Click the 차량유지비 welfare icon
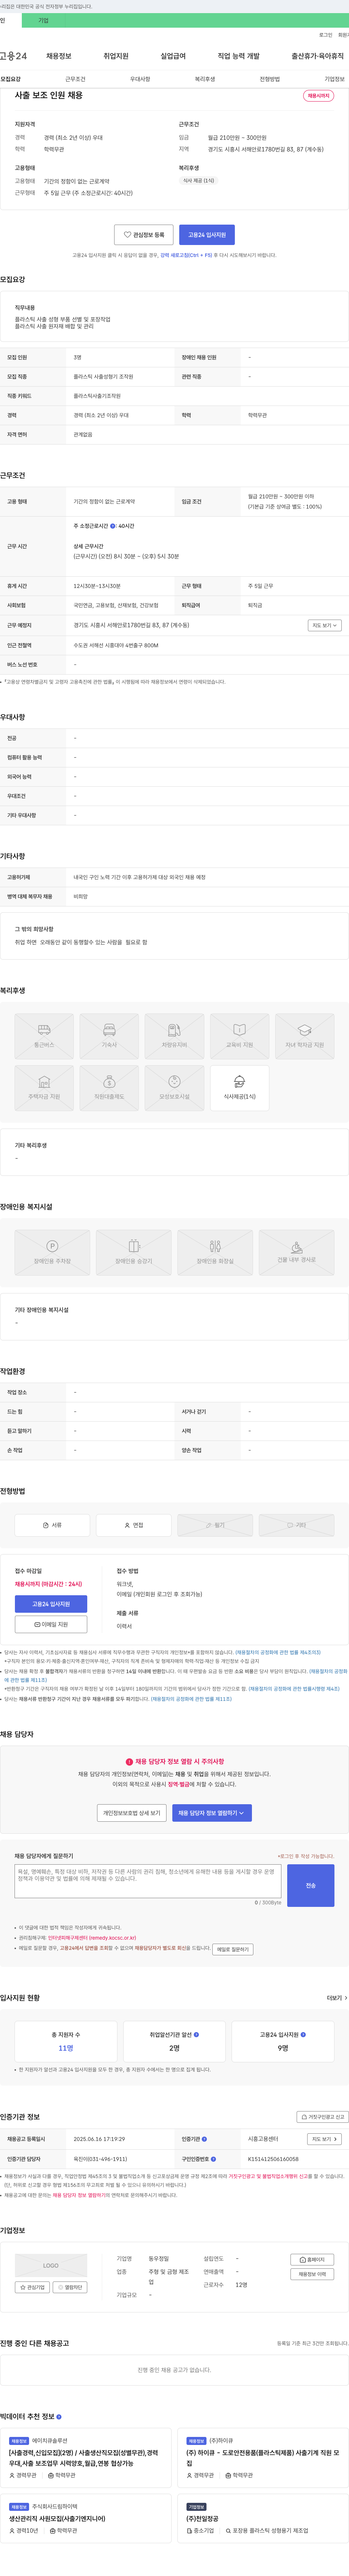349x2576 pixels. pyautogui.click(x=174, y=1036)
